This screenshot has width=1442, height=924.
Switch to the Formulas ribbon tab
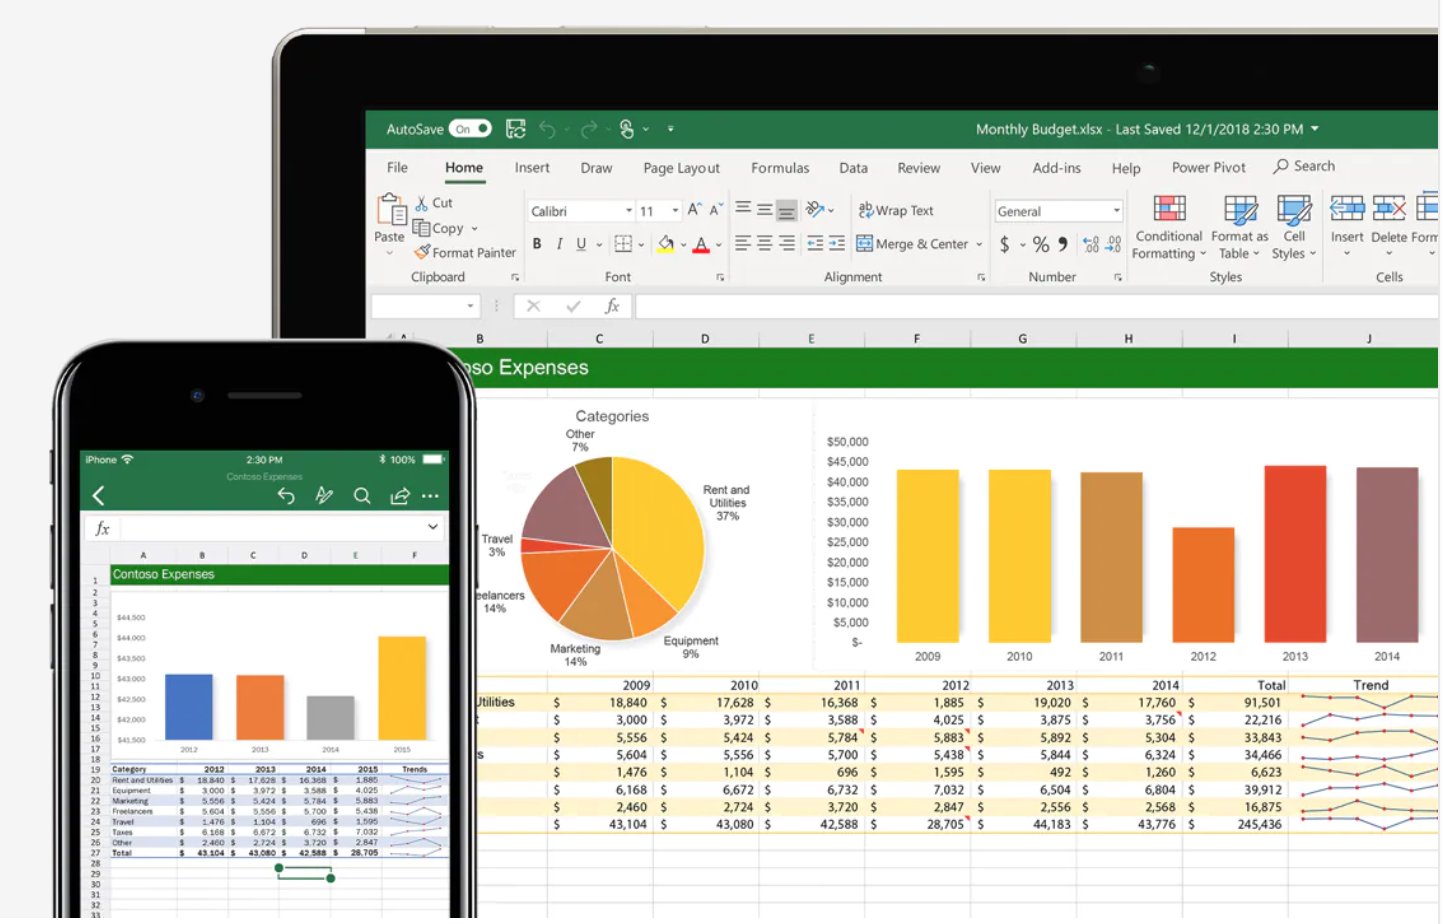pos(780,168)
